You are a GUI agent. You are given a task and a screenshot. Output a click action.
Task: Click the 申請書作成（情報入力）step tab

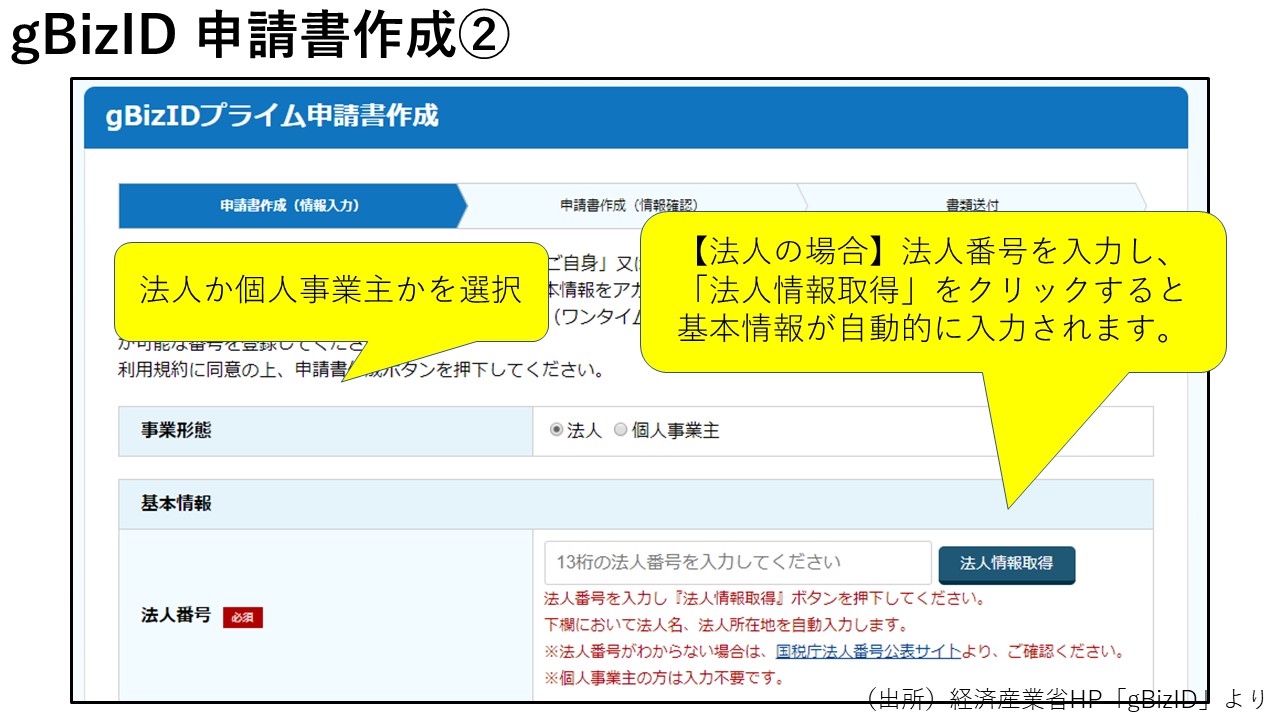(289, 206)
